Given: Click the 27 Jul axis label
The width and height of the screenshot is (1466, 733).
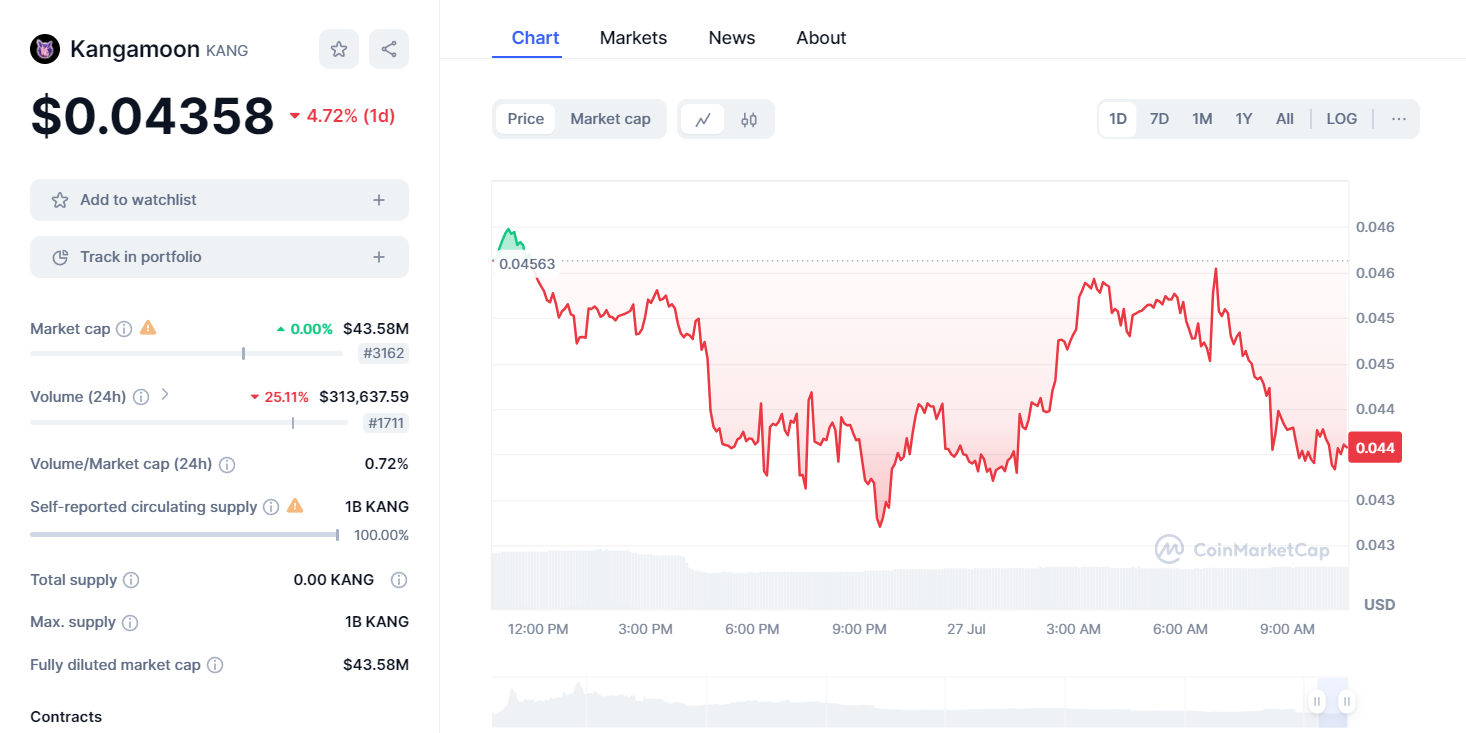Looking at the screenshot, I should (967, 629).
